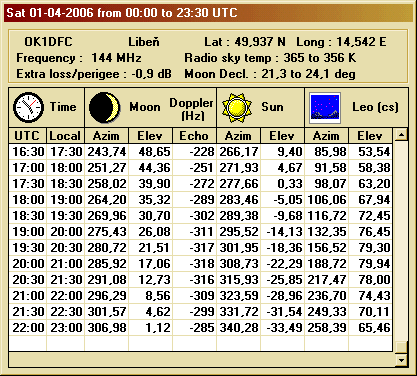Image resolution: width=417 pixels, height=376 pixels.
Task: Click Sun azimuth 283,46 cell
Action: tap(239, 200)
